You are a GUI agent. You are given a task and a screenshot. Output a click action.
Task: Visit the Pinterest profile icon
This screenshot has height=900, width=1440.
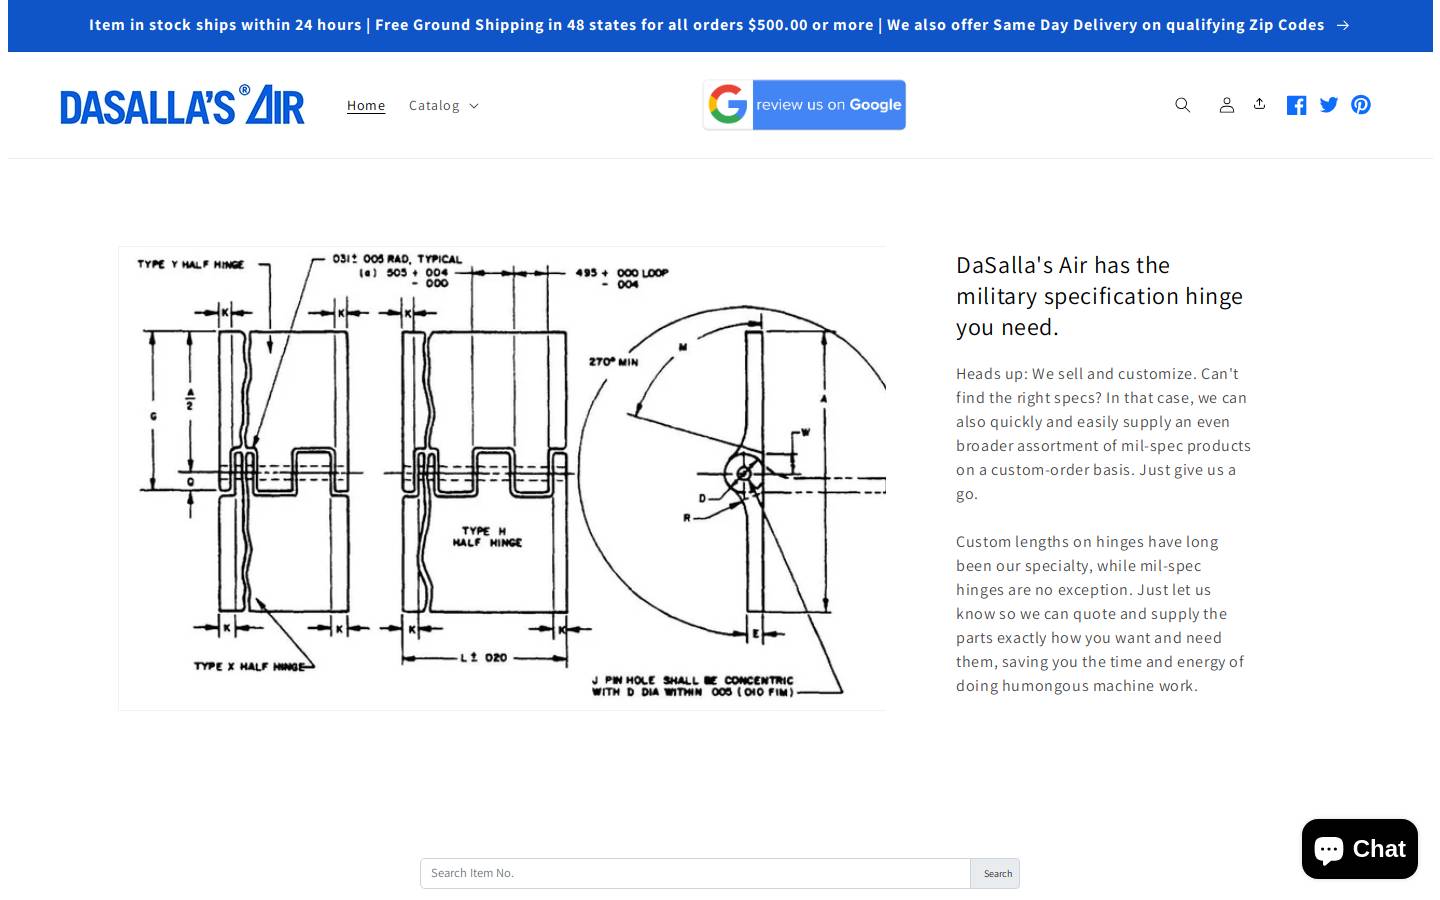click(1360, 105)
